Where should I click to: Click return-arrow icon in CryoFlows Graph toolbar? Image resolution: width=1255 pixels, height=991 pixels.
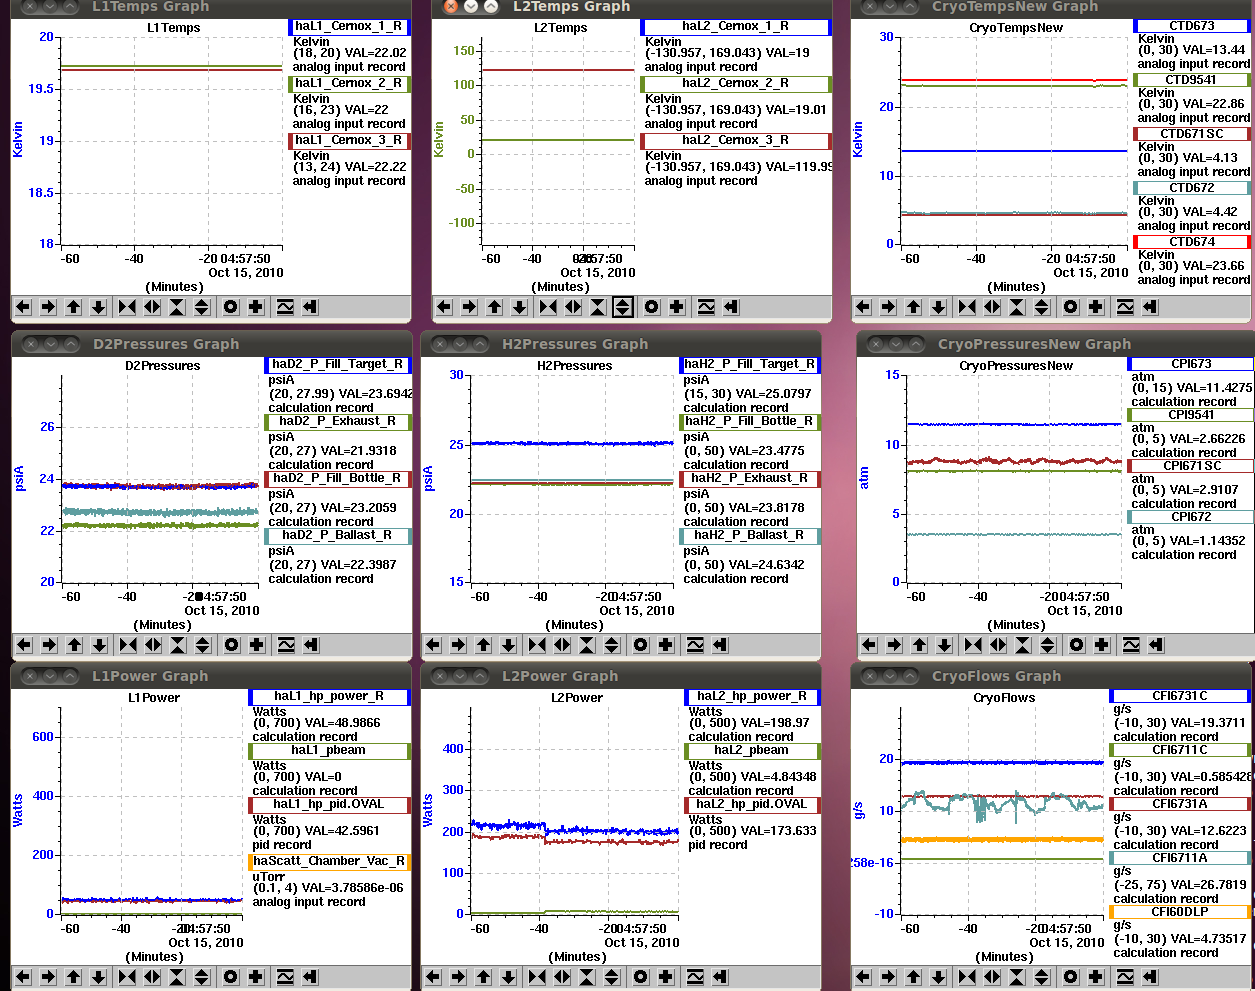pyautogui.click(x=1150, y=977)
